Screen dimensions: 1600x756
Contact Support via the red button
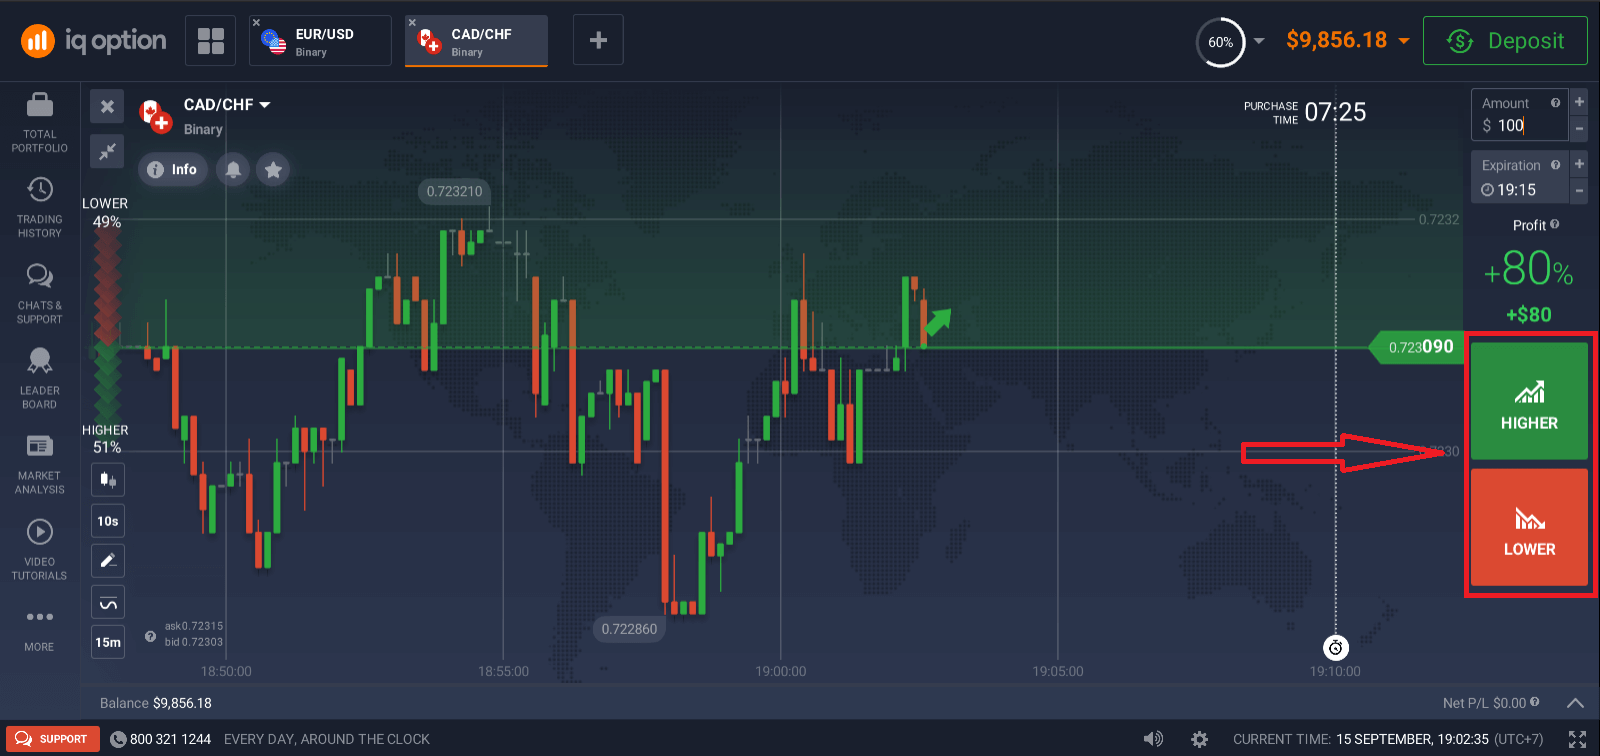click(x=53, y=739)
